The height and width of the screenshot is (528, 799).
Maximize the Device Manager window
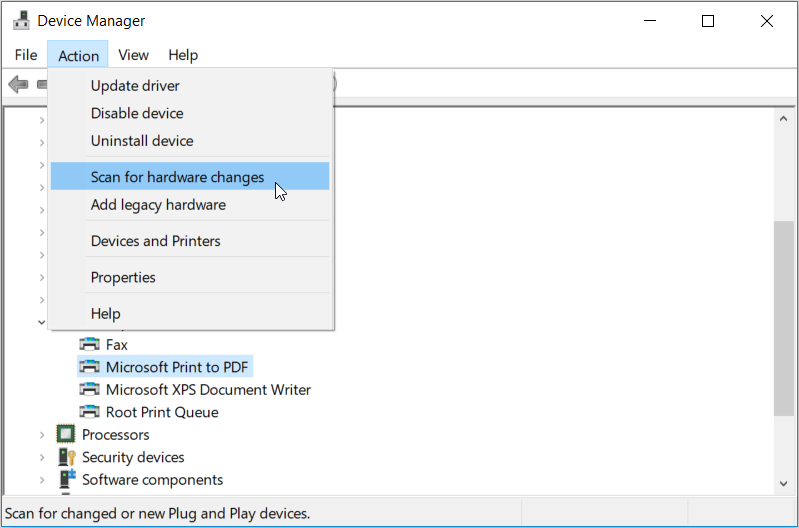[708, 21]
